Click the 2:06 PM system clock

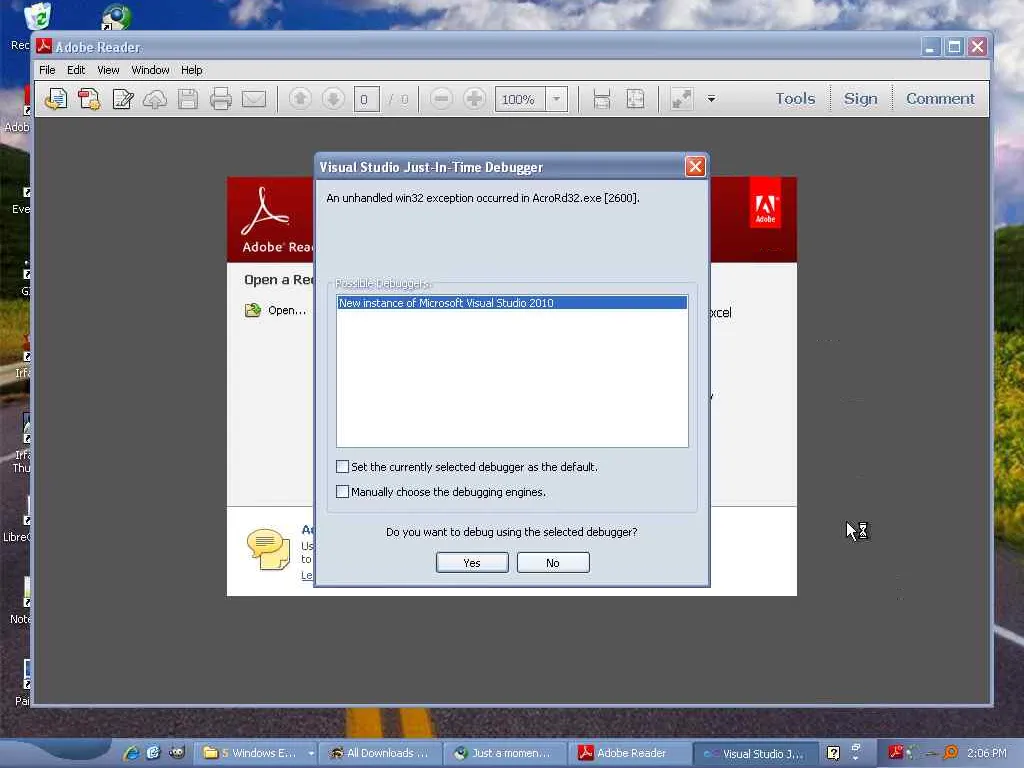click(x=986, y=753)
